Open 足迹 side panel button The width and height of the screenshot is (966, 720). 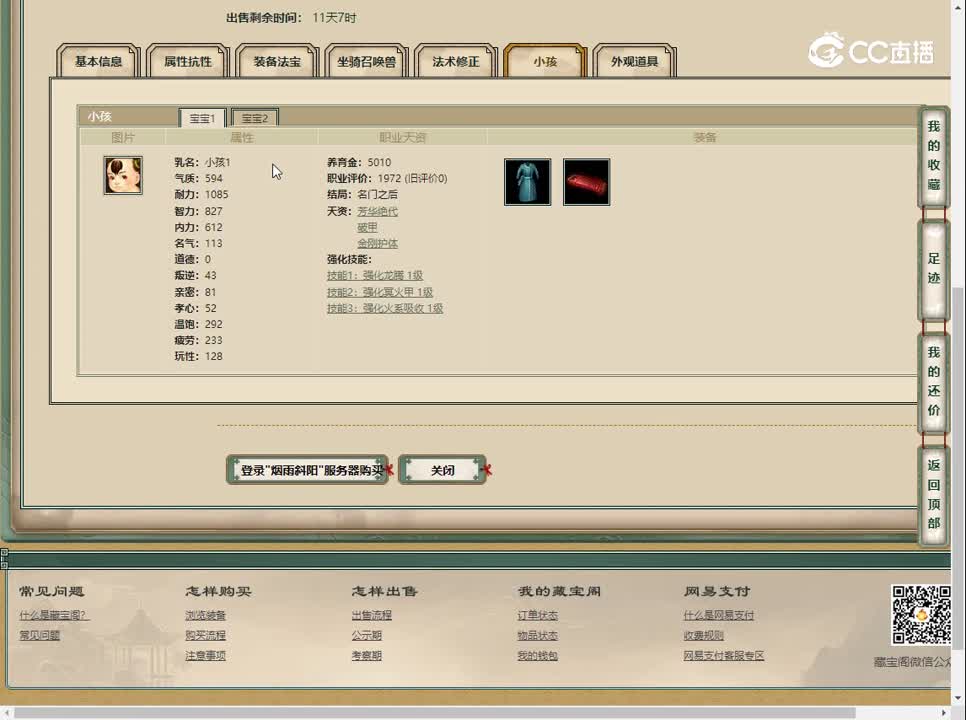[933, 269]
